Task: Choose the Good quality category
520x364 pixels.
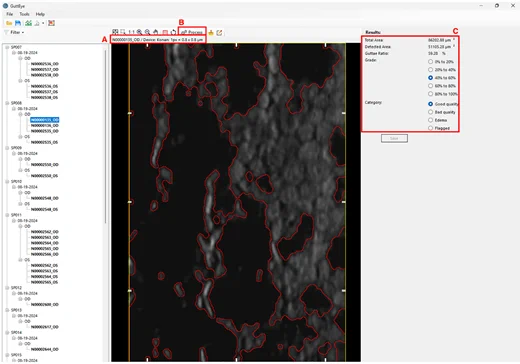Action: 430,104
